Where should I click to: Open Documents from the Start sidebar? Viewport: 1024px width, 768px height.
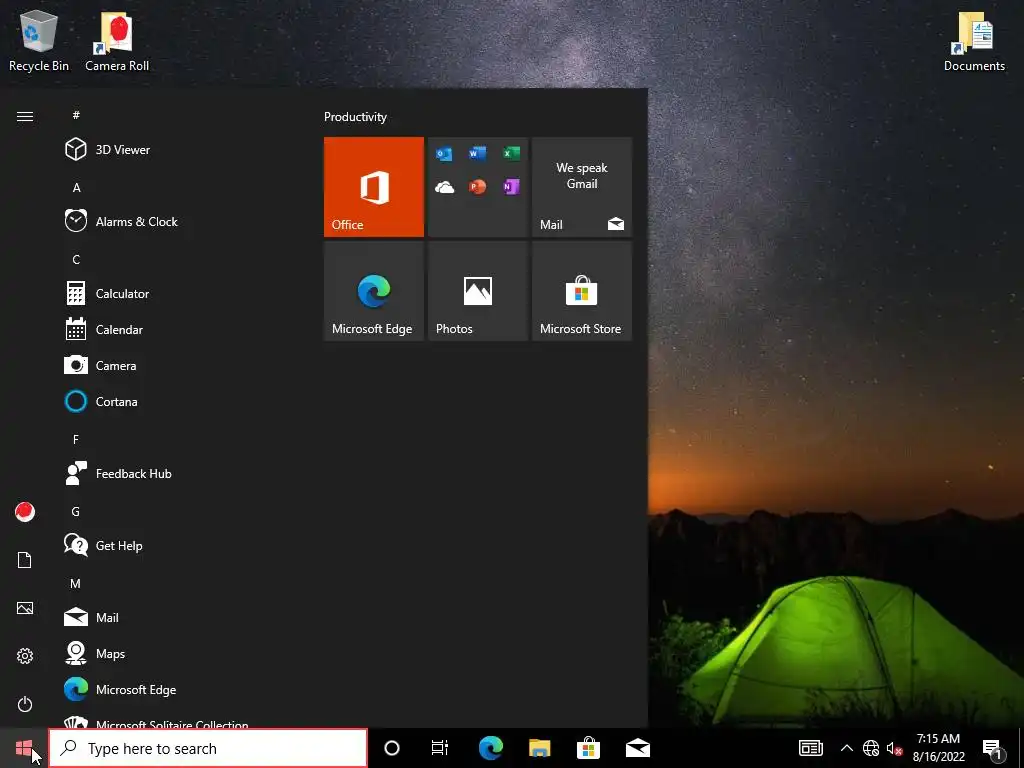25,560
